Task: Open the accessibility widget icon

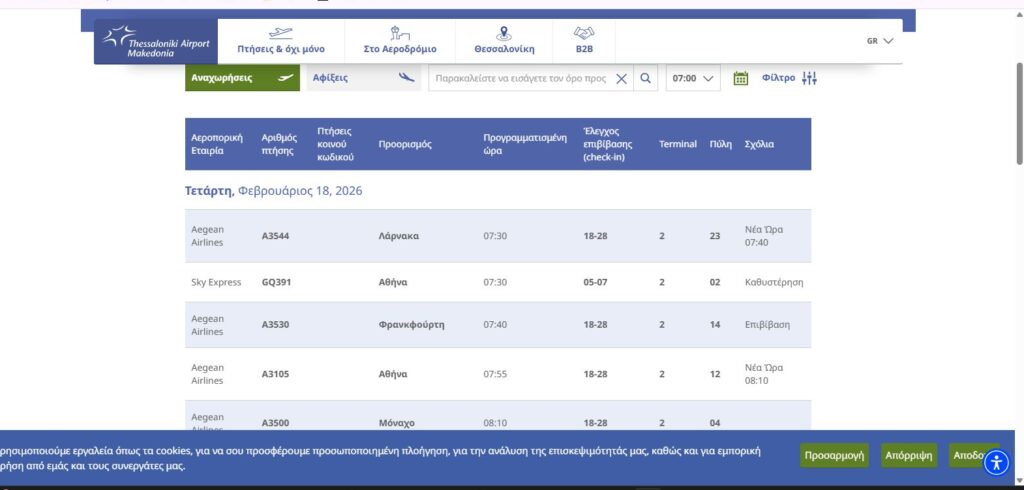Action: [x=997, y=462]
